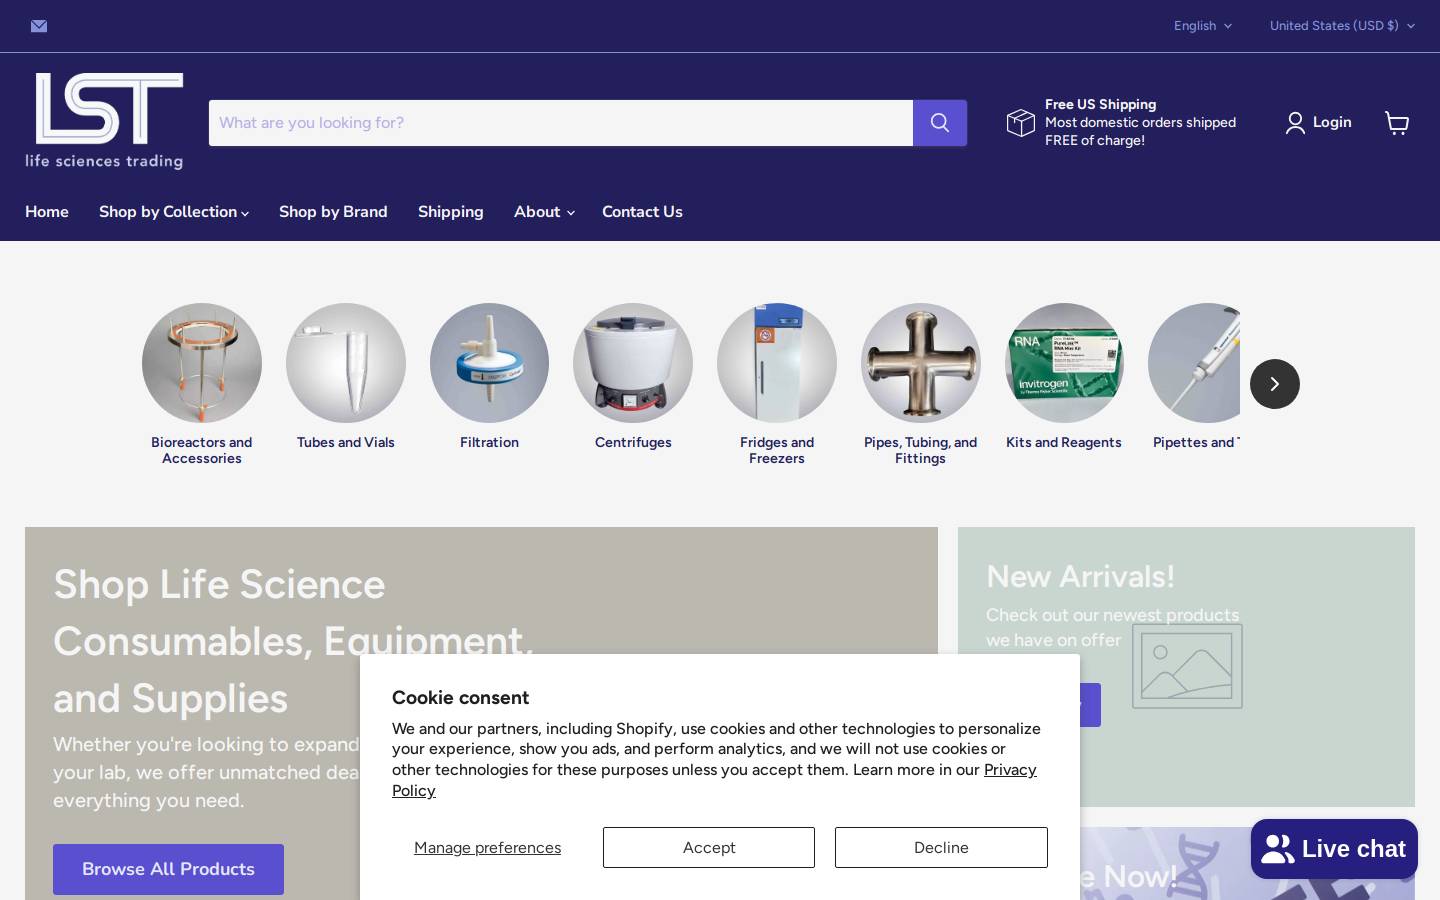Expand the About menu
1440x900 pixels.
click(544, 212)
